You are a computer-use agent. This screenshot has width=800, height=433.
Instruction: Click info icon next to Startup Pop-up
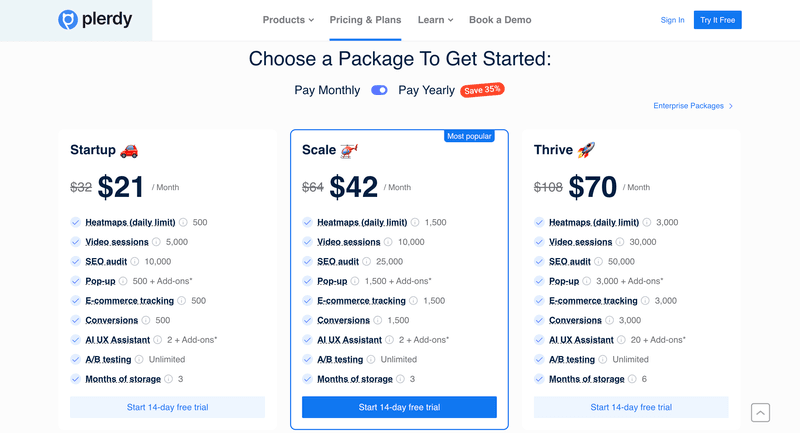point(123,281)
